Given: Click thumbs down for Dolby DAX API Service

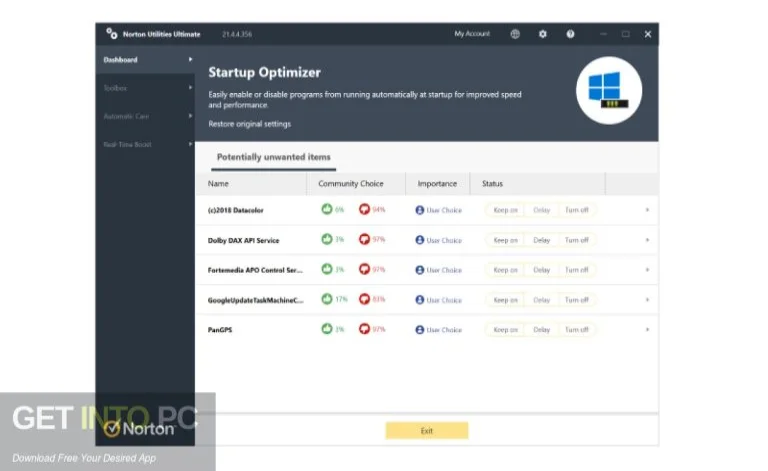Looking at the screenshot, I should tap(364, 239).
